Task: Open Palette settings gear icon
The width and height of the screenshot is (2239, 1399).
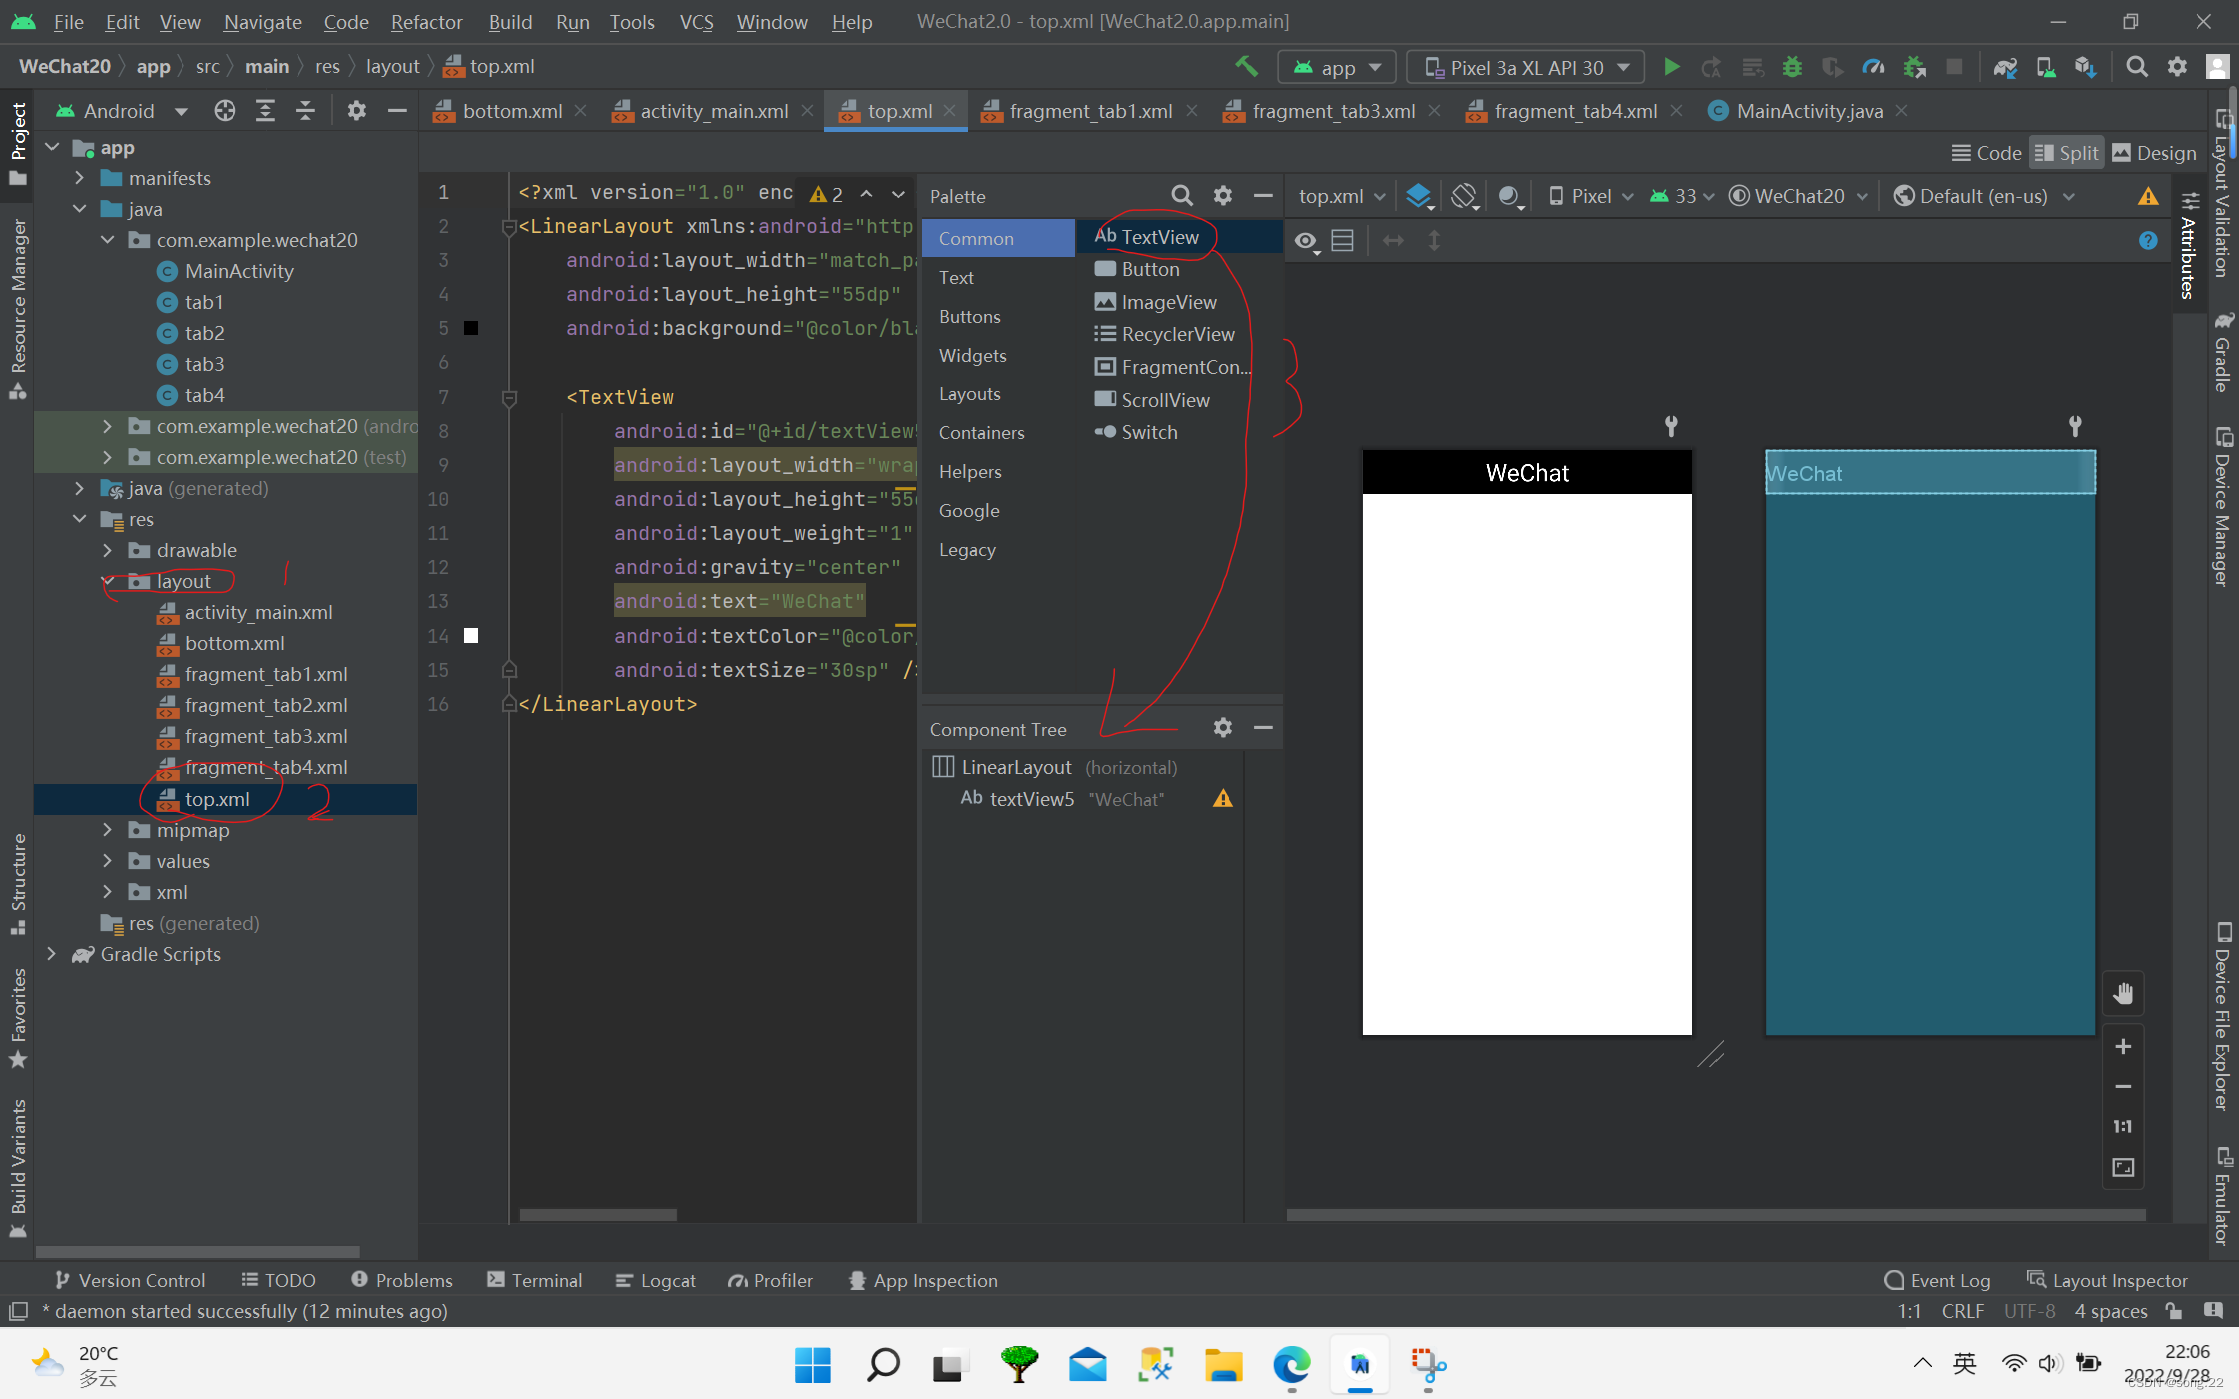Action: point(1222,196)
